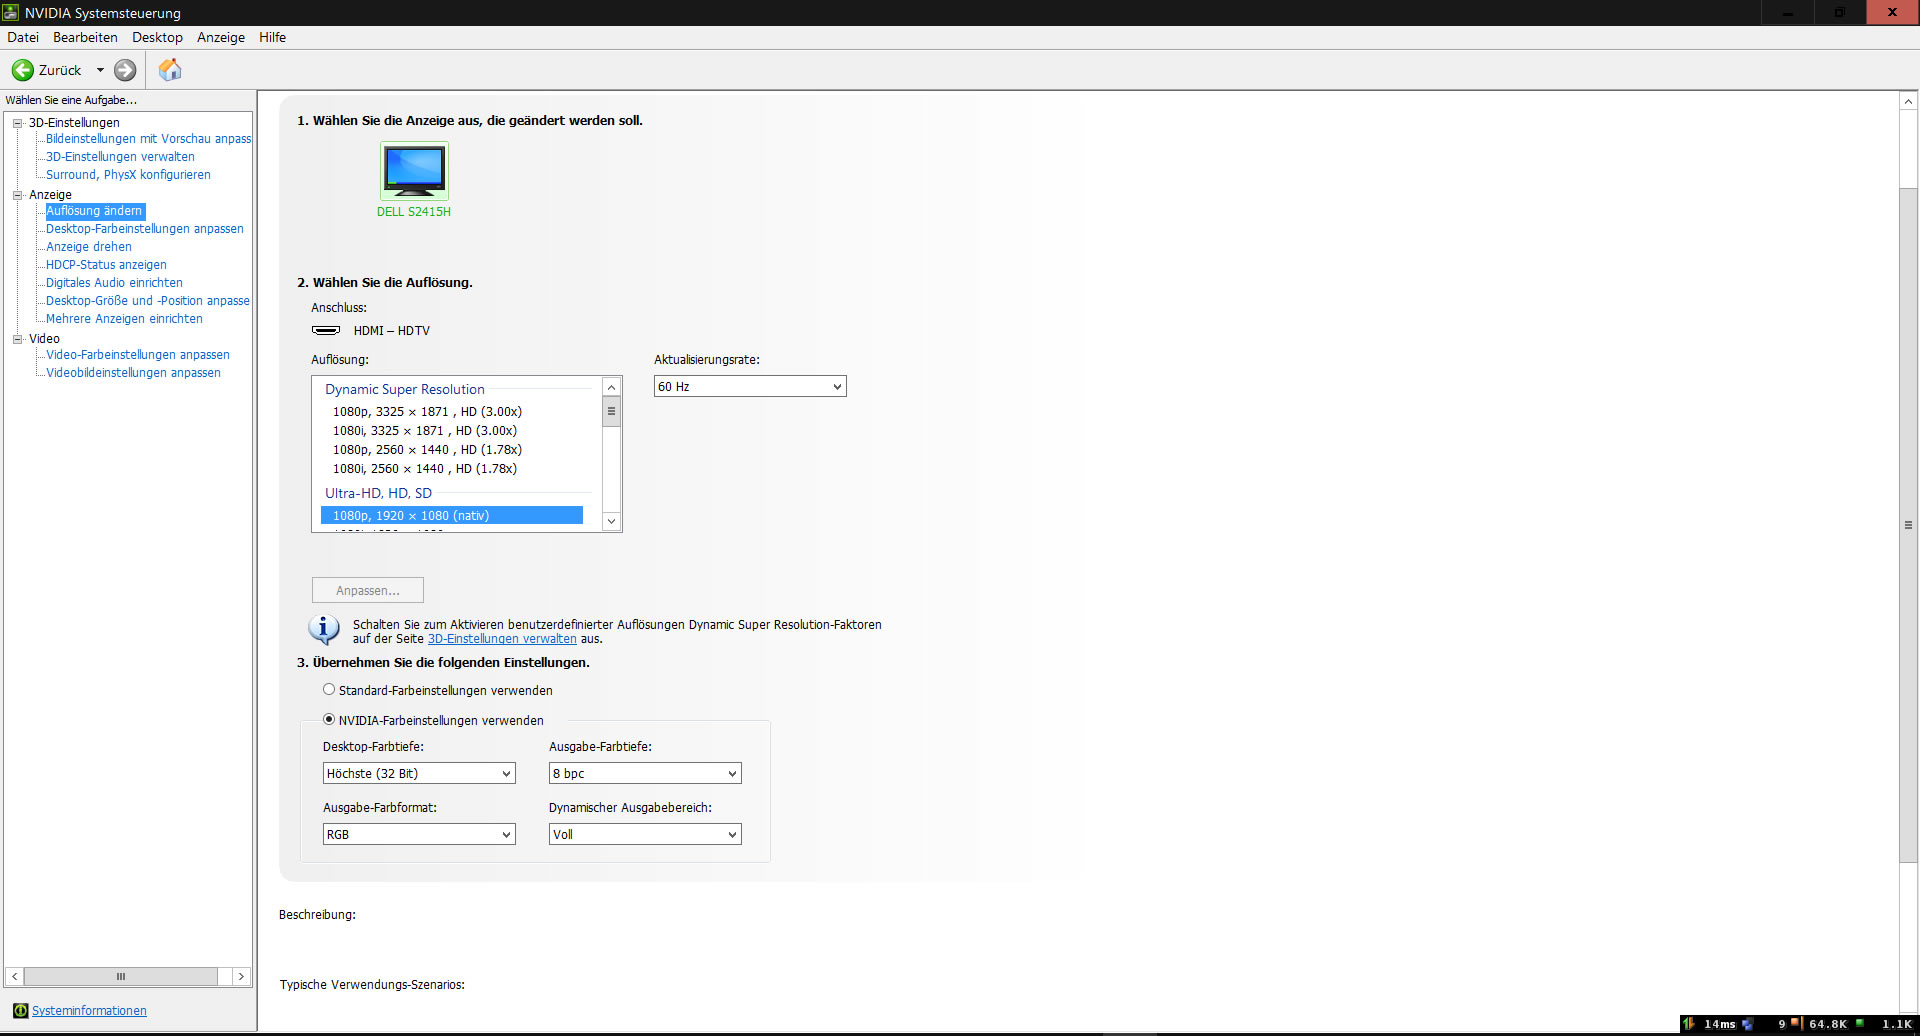
Task: Select NVIDIA-Farbeinstellungen verwenden radio button
Action: click(329, 720)
